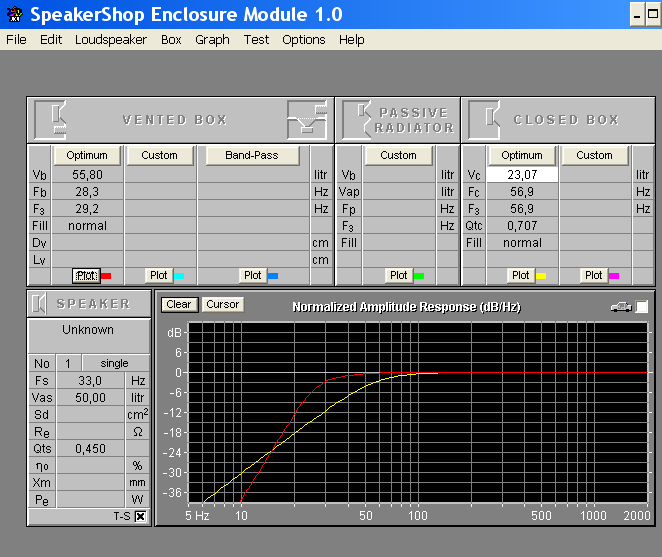Click closed box Optimum button
This screenshot has width=662, height=557.
click(x=522, y=155)
